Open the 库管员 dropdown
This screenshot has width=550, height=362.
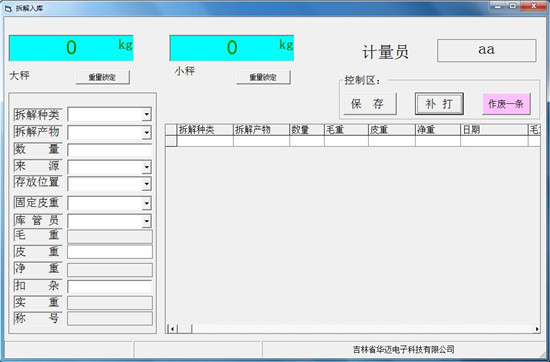click(147, 221)
